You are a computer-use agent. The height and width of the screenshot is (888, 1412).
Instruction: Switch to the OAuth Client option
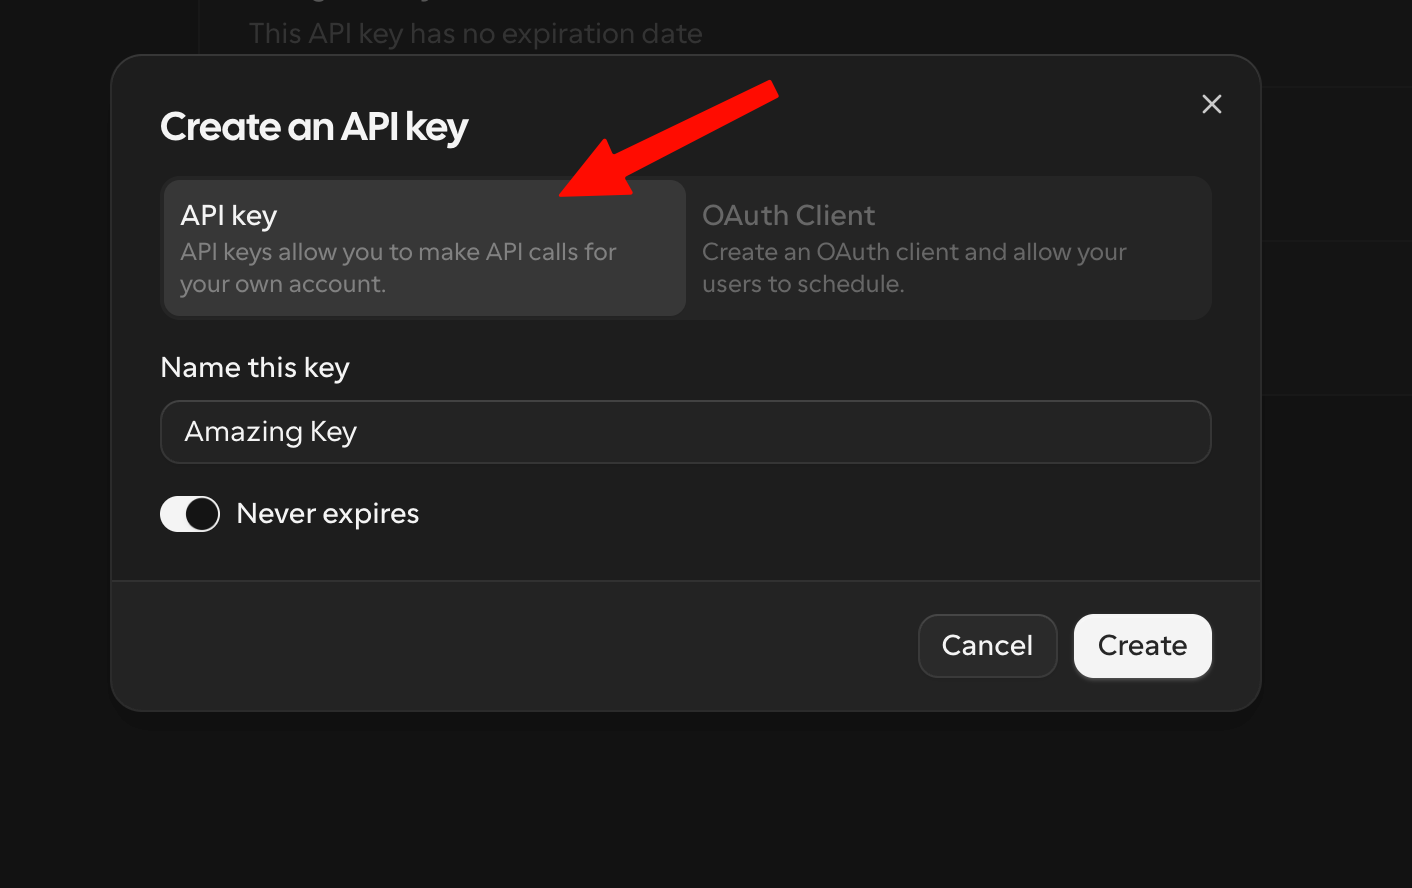click(948, 248)
